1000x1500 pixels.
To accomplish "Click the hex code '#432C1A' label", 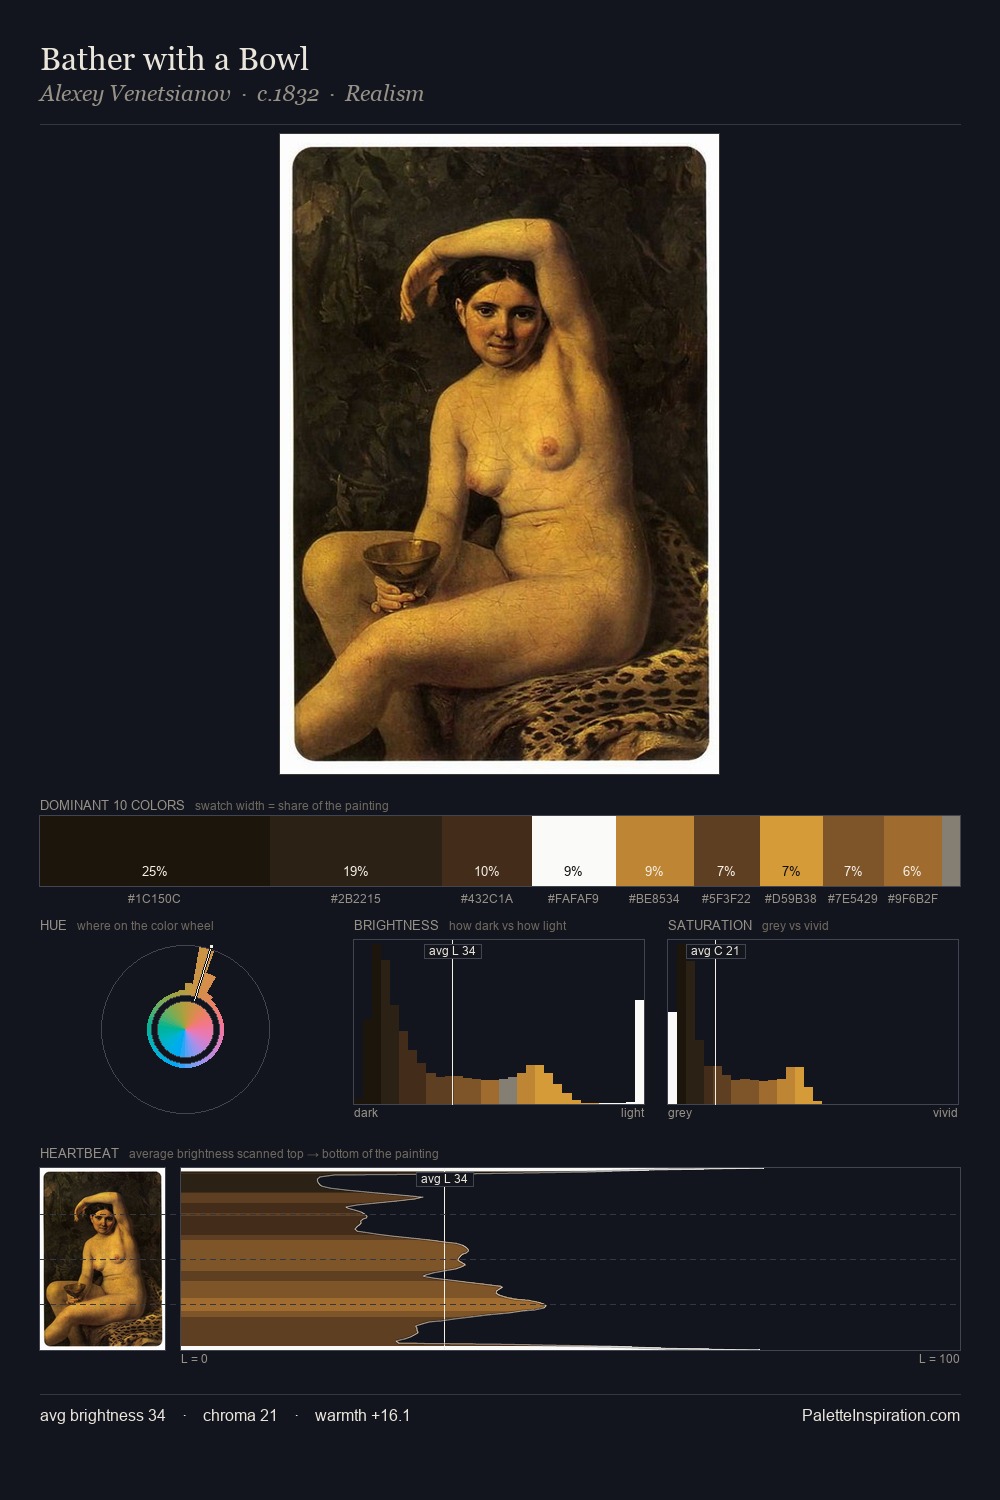I will pyautogui.click(x=487, y=899).
